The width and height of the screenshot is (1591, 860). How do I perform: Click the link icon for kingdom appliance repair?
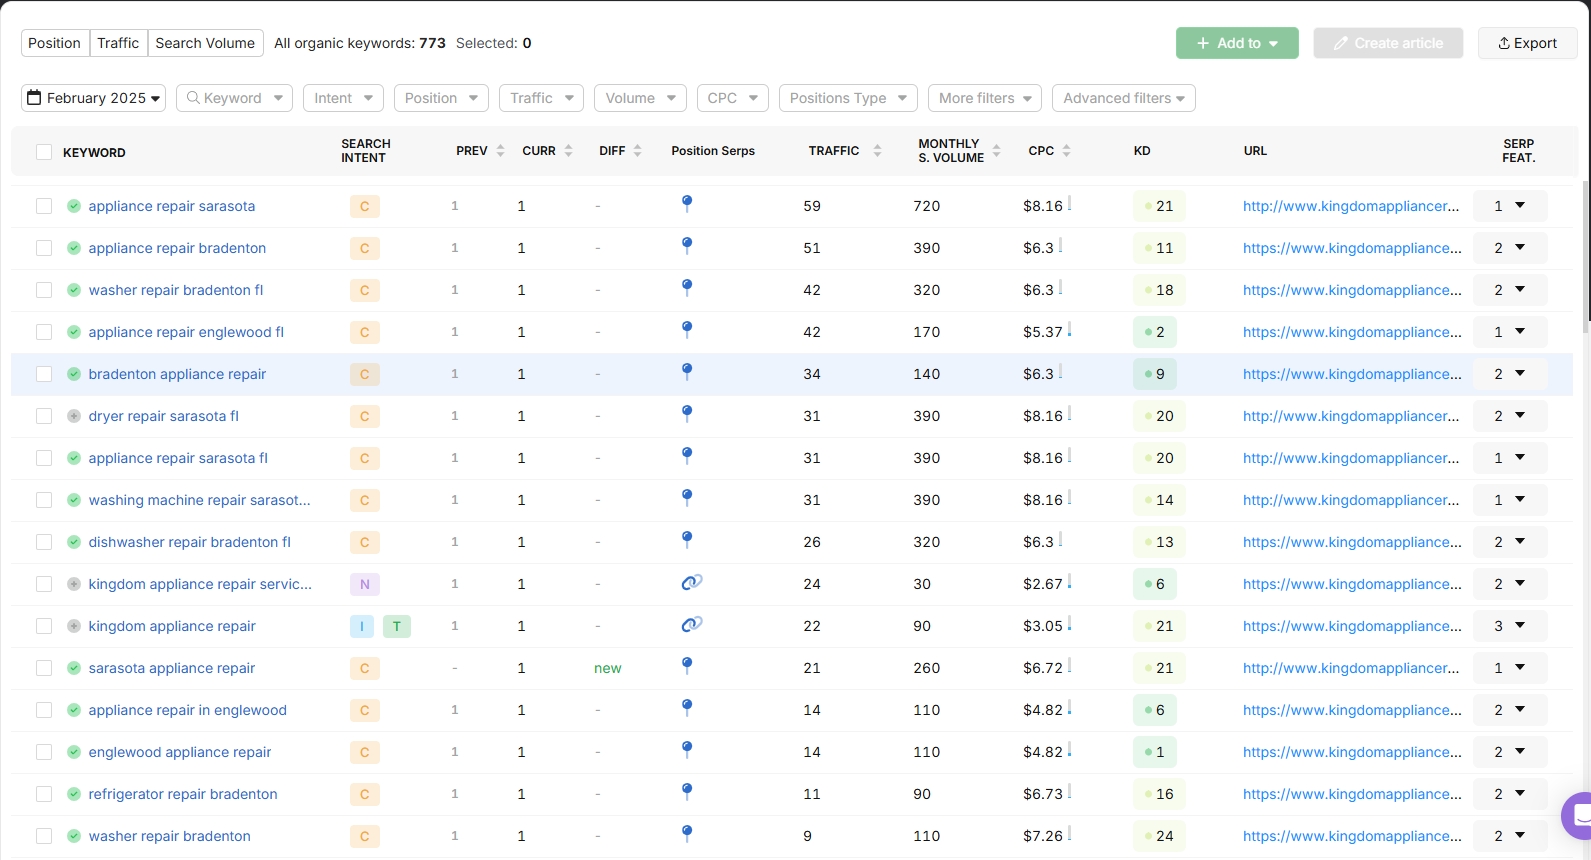pos(691,625)
